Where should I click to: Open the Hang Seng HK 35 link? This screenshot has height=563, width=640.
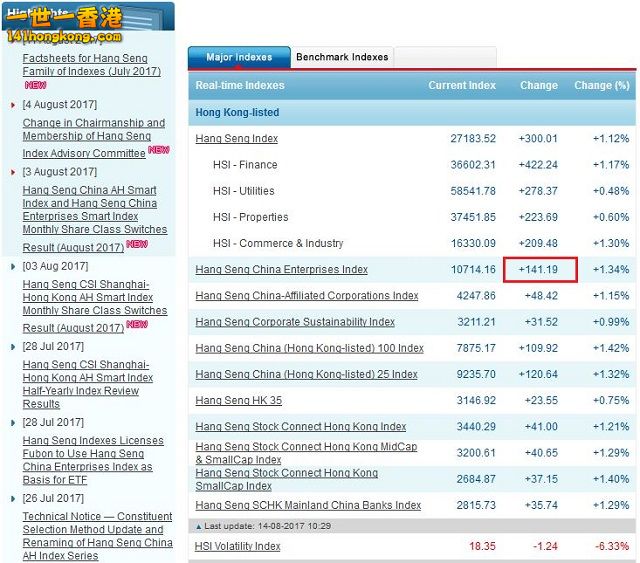pos(238,401)
